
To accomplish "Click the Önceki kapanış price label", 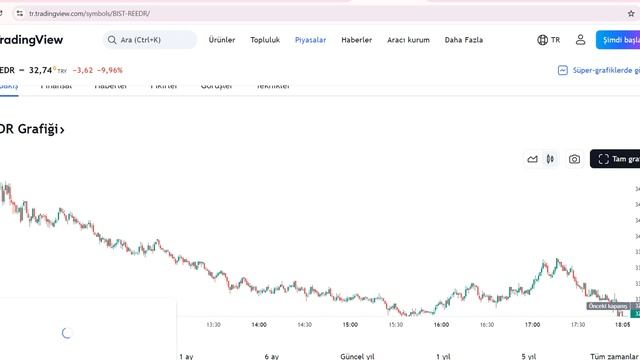I will point(608,306).
